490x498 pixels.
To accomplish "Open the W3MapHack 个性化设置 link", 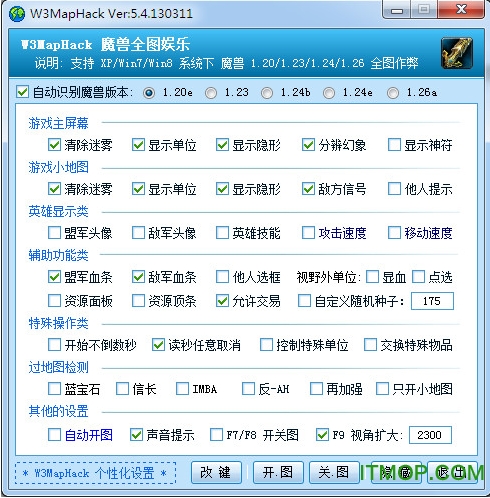I will coord(95,473).
